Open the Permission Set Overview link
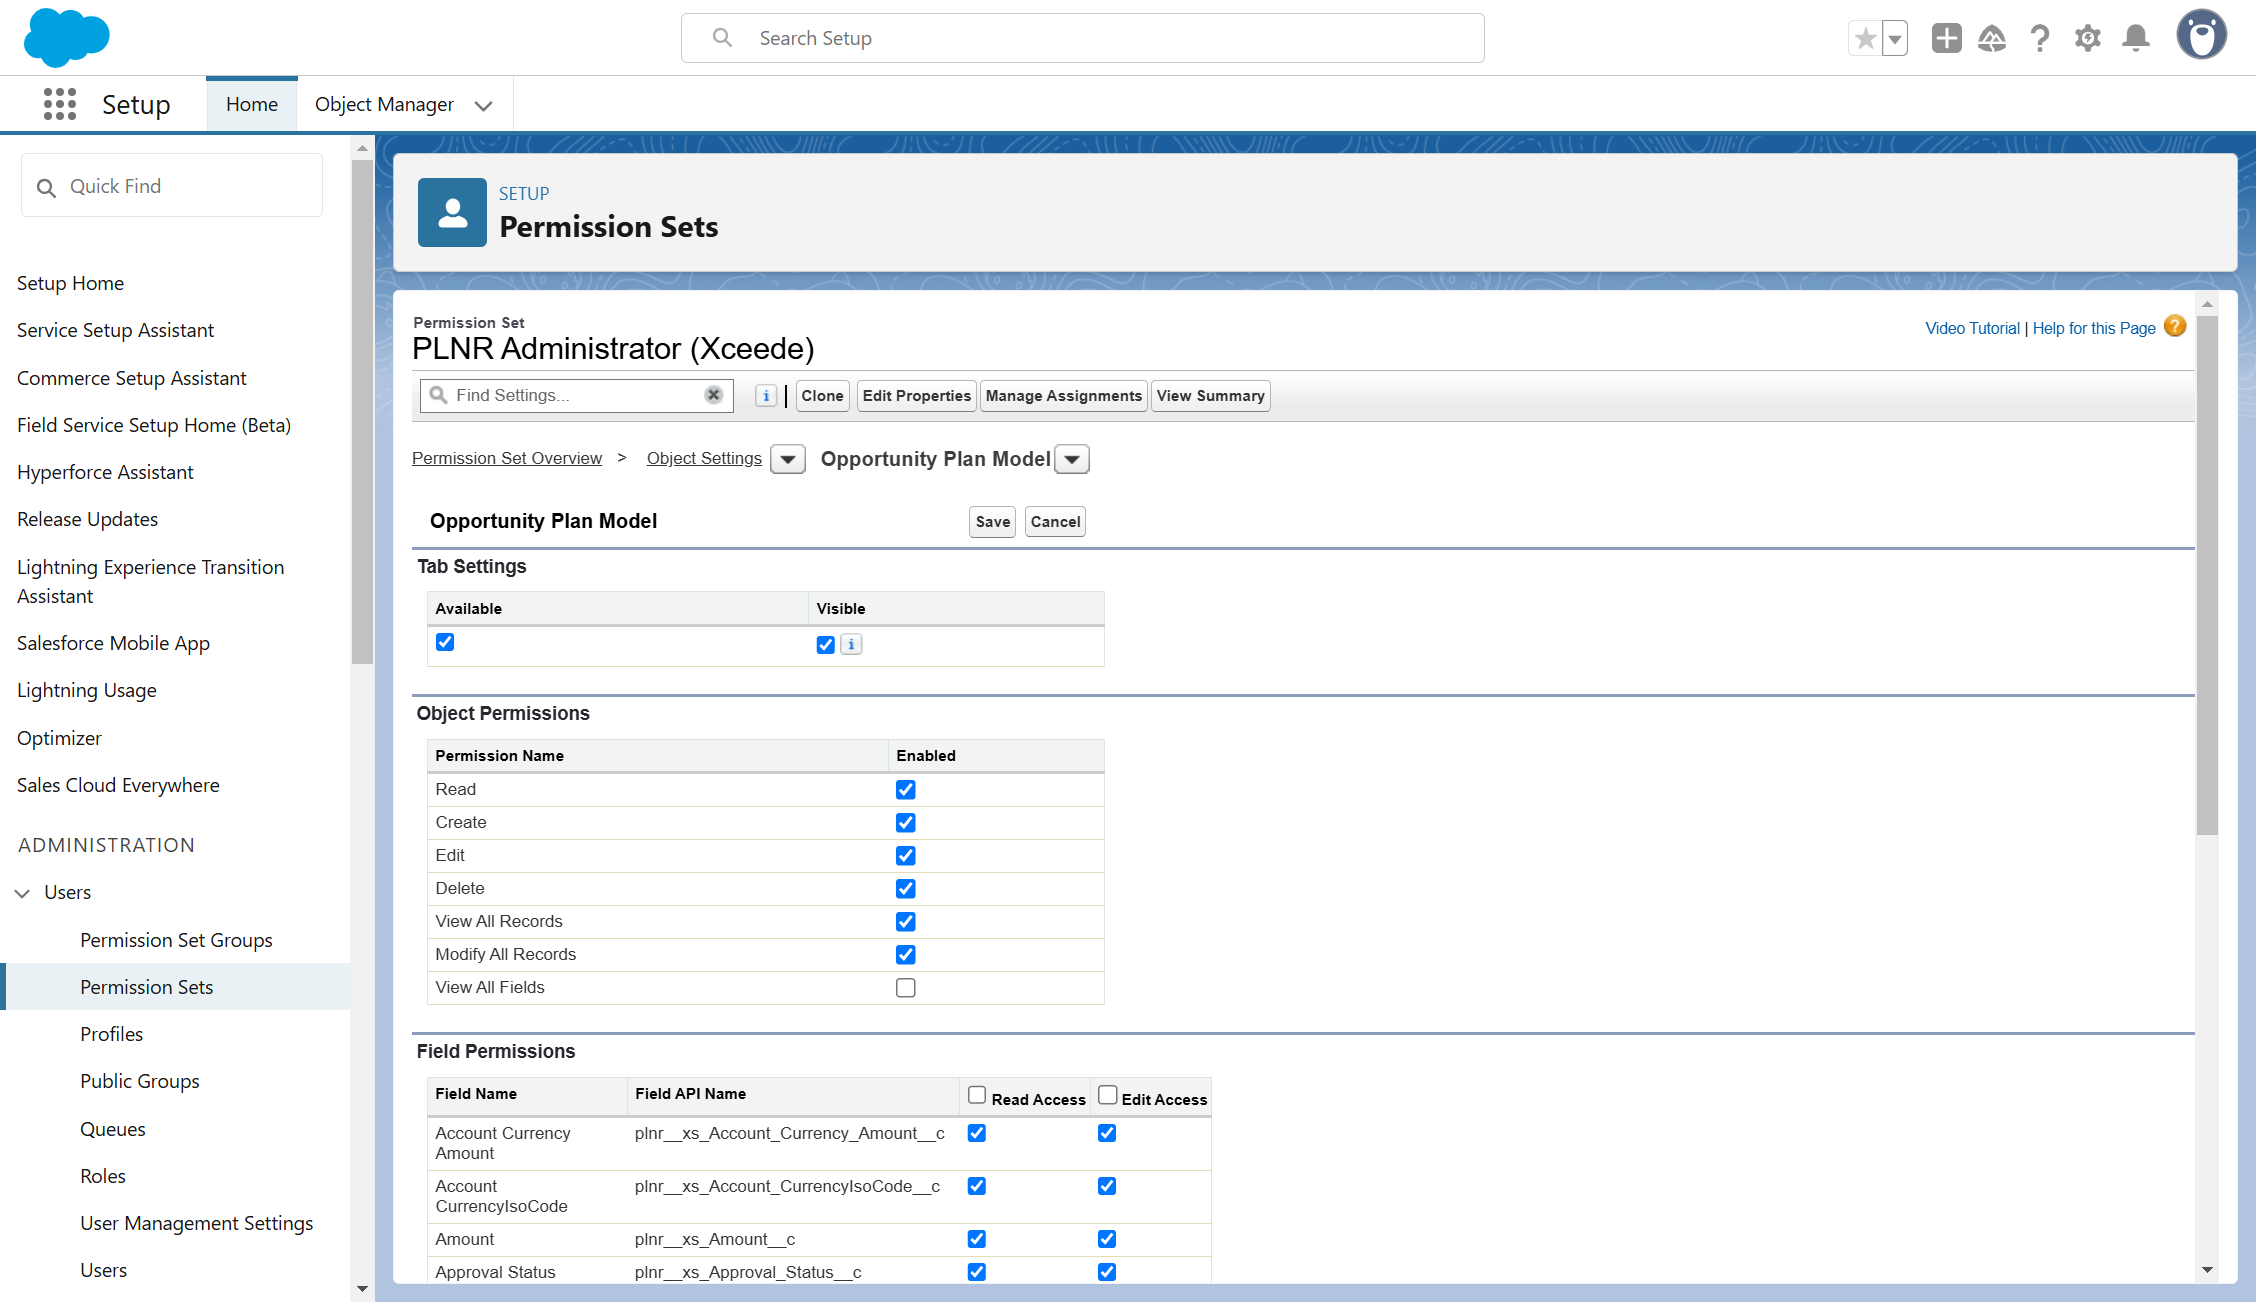The height and width of the screenshot is (1302, 2256). [x=507, y=458]
